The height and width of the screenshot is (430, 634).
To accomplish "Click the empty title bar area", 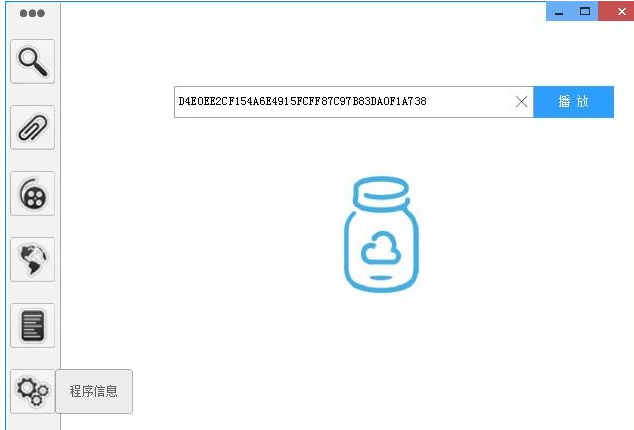I will [x=303, y=11].
